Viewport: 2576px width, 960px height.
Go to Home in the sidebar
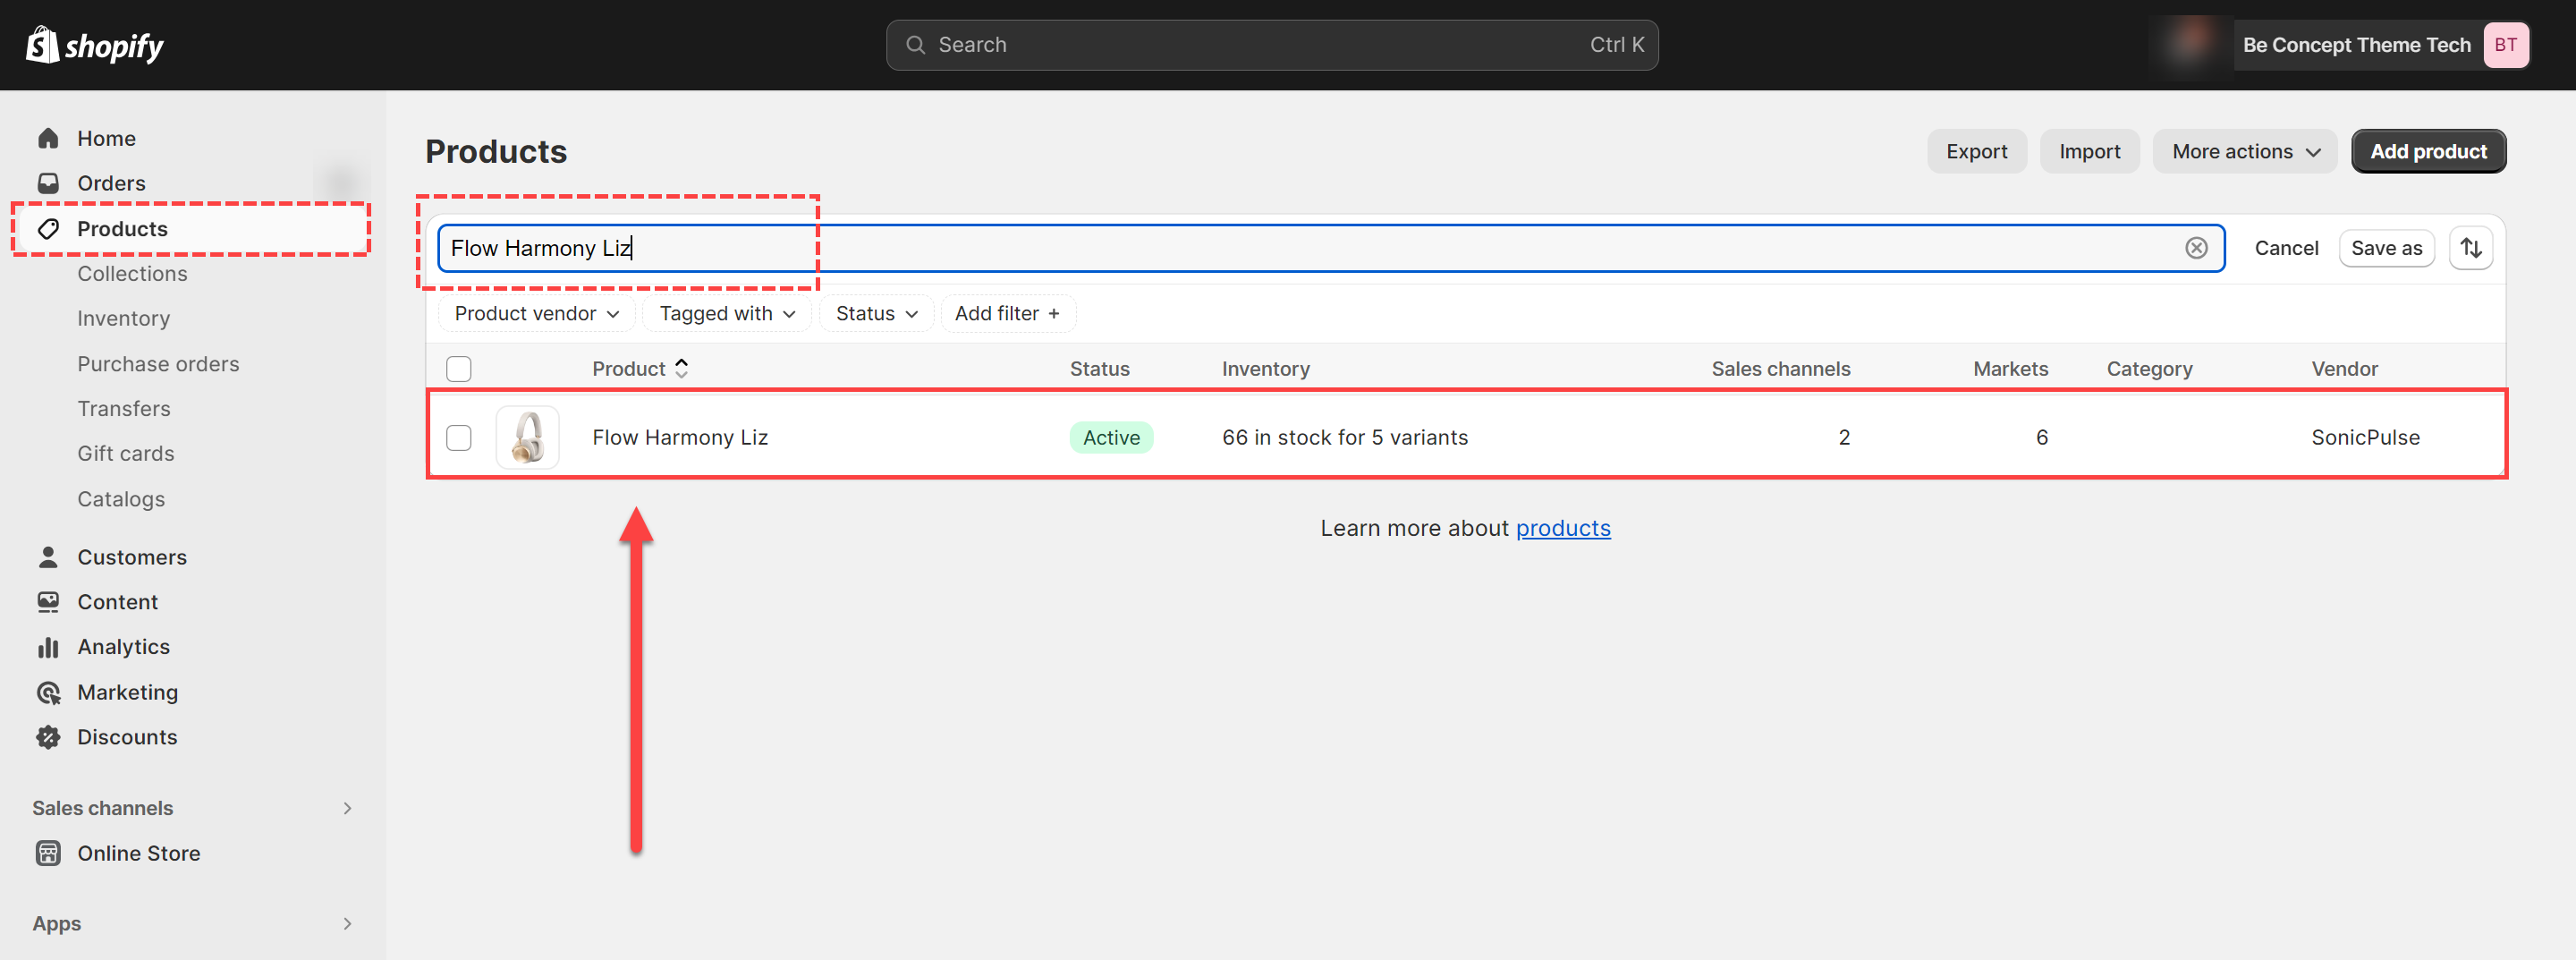tap(107, 138)
